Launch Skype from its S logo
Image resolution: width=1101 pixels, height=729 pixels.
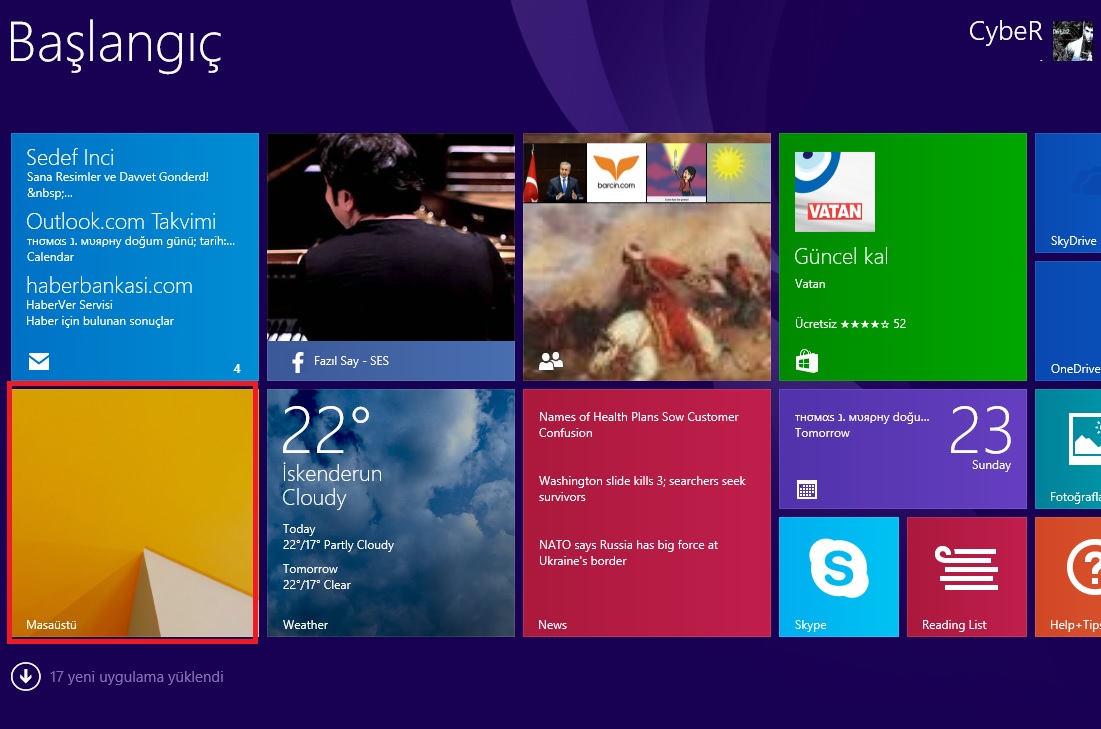click(838, 567)
